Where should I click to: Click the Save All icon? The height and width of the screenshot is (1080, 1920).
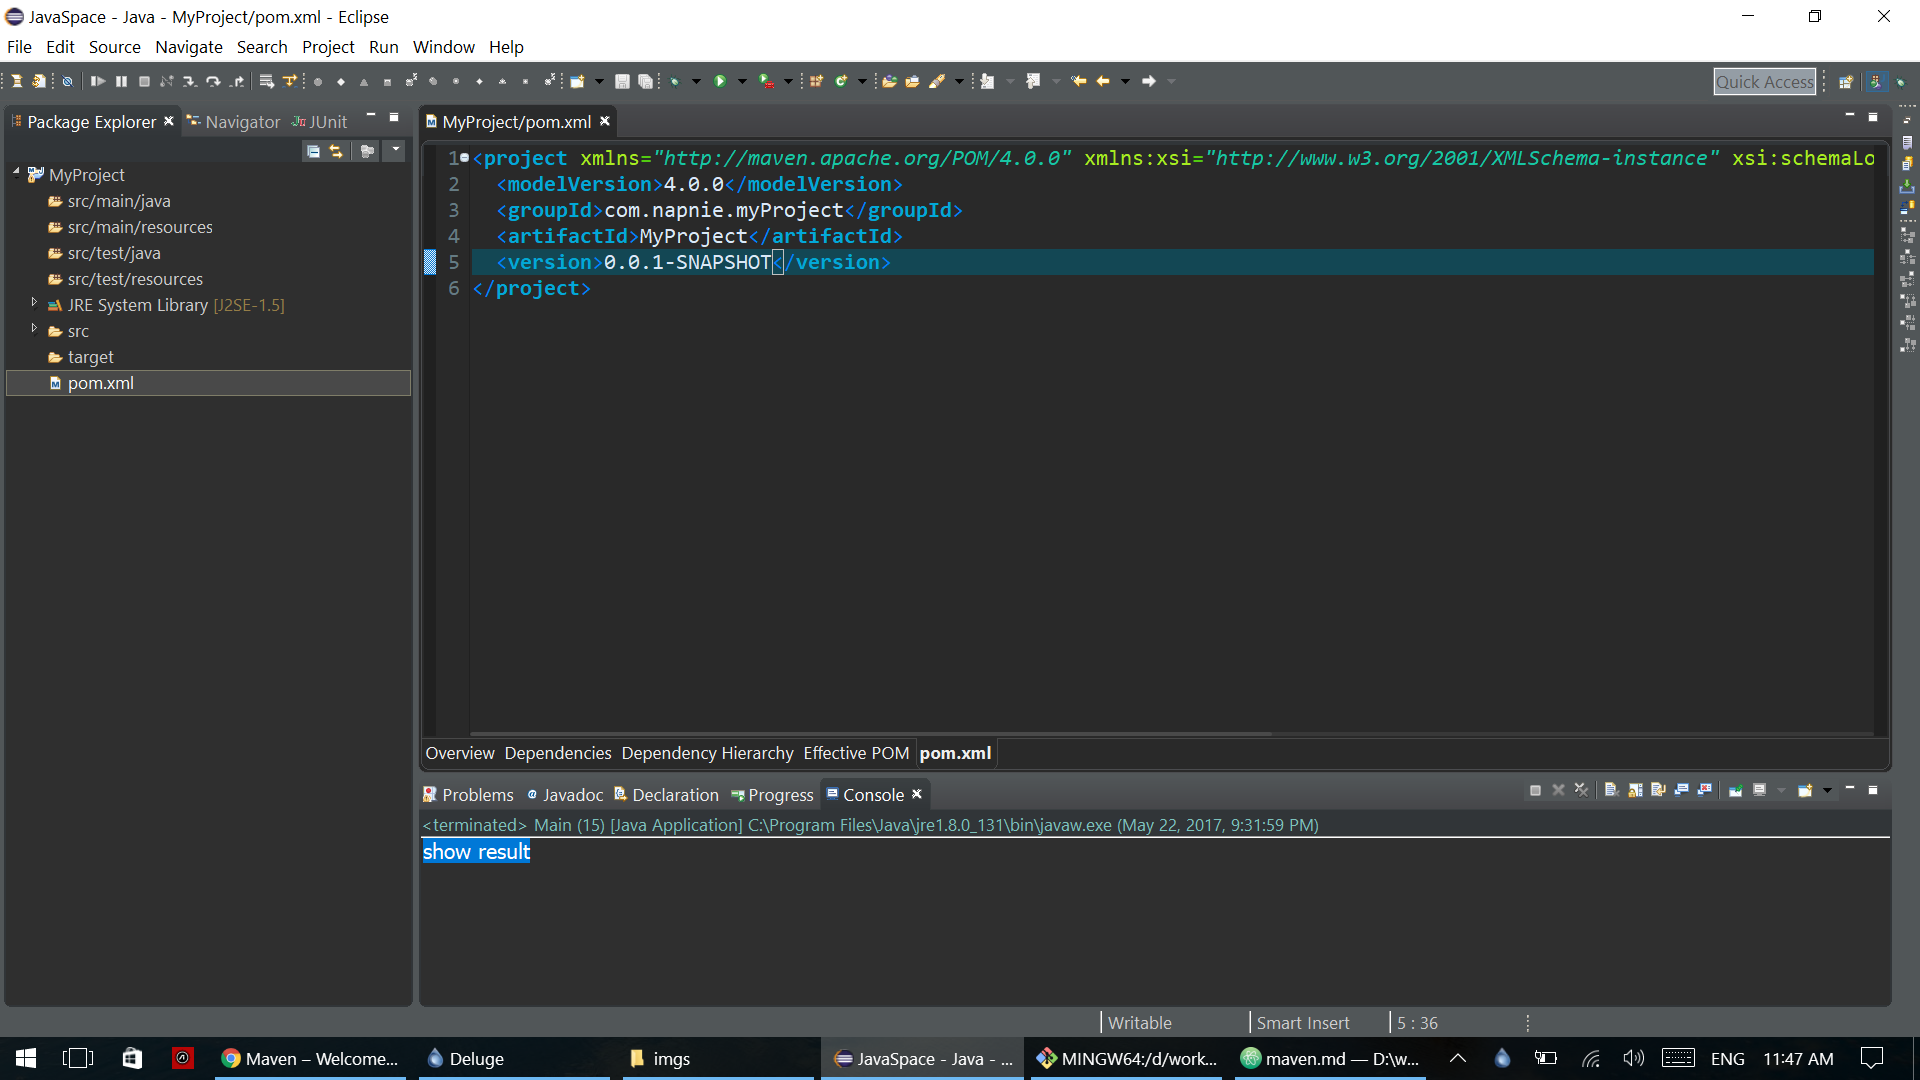(645, 81)
